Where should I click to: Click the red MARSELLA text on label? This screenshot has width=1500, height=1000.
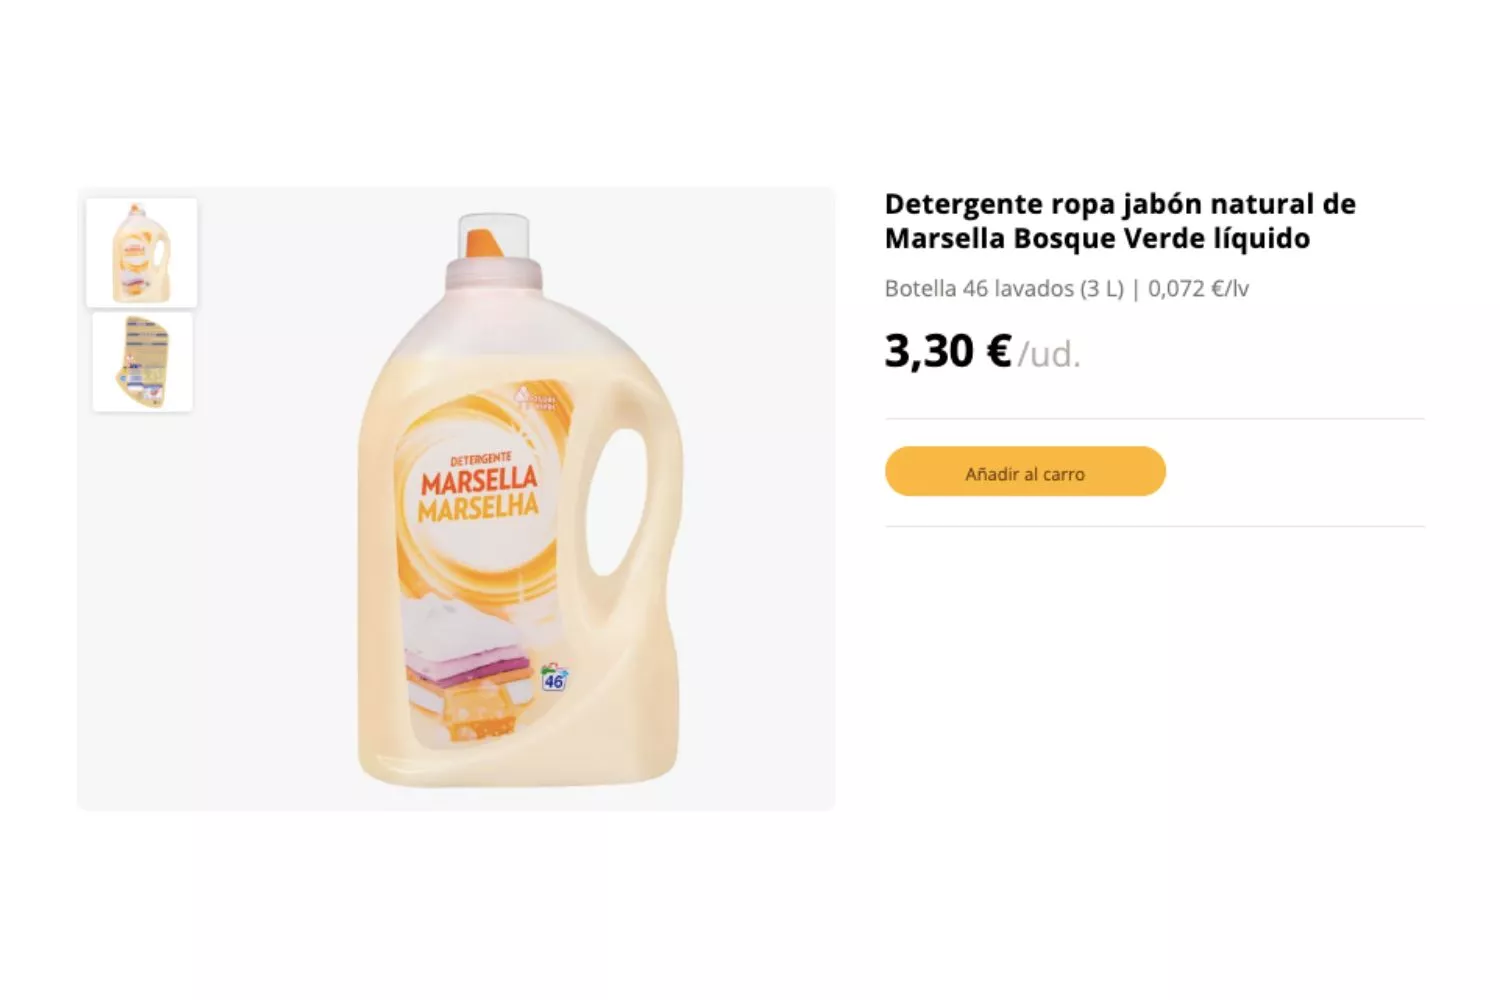pos(479,481)
